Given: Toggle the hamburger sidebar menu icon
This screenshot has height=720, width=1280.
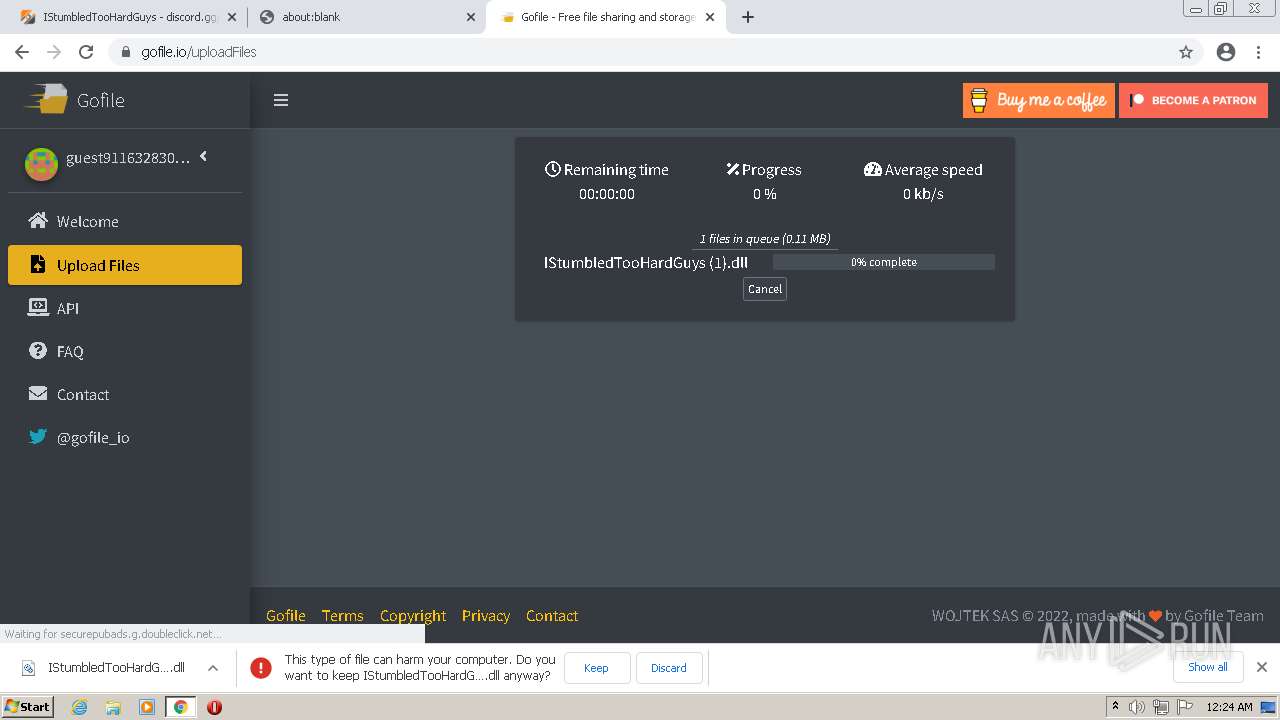Looking at the screenshot, I should tap(281, 100).
